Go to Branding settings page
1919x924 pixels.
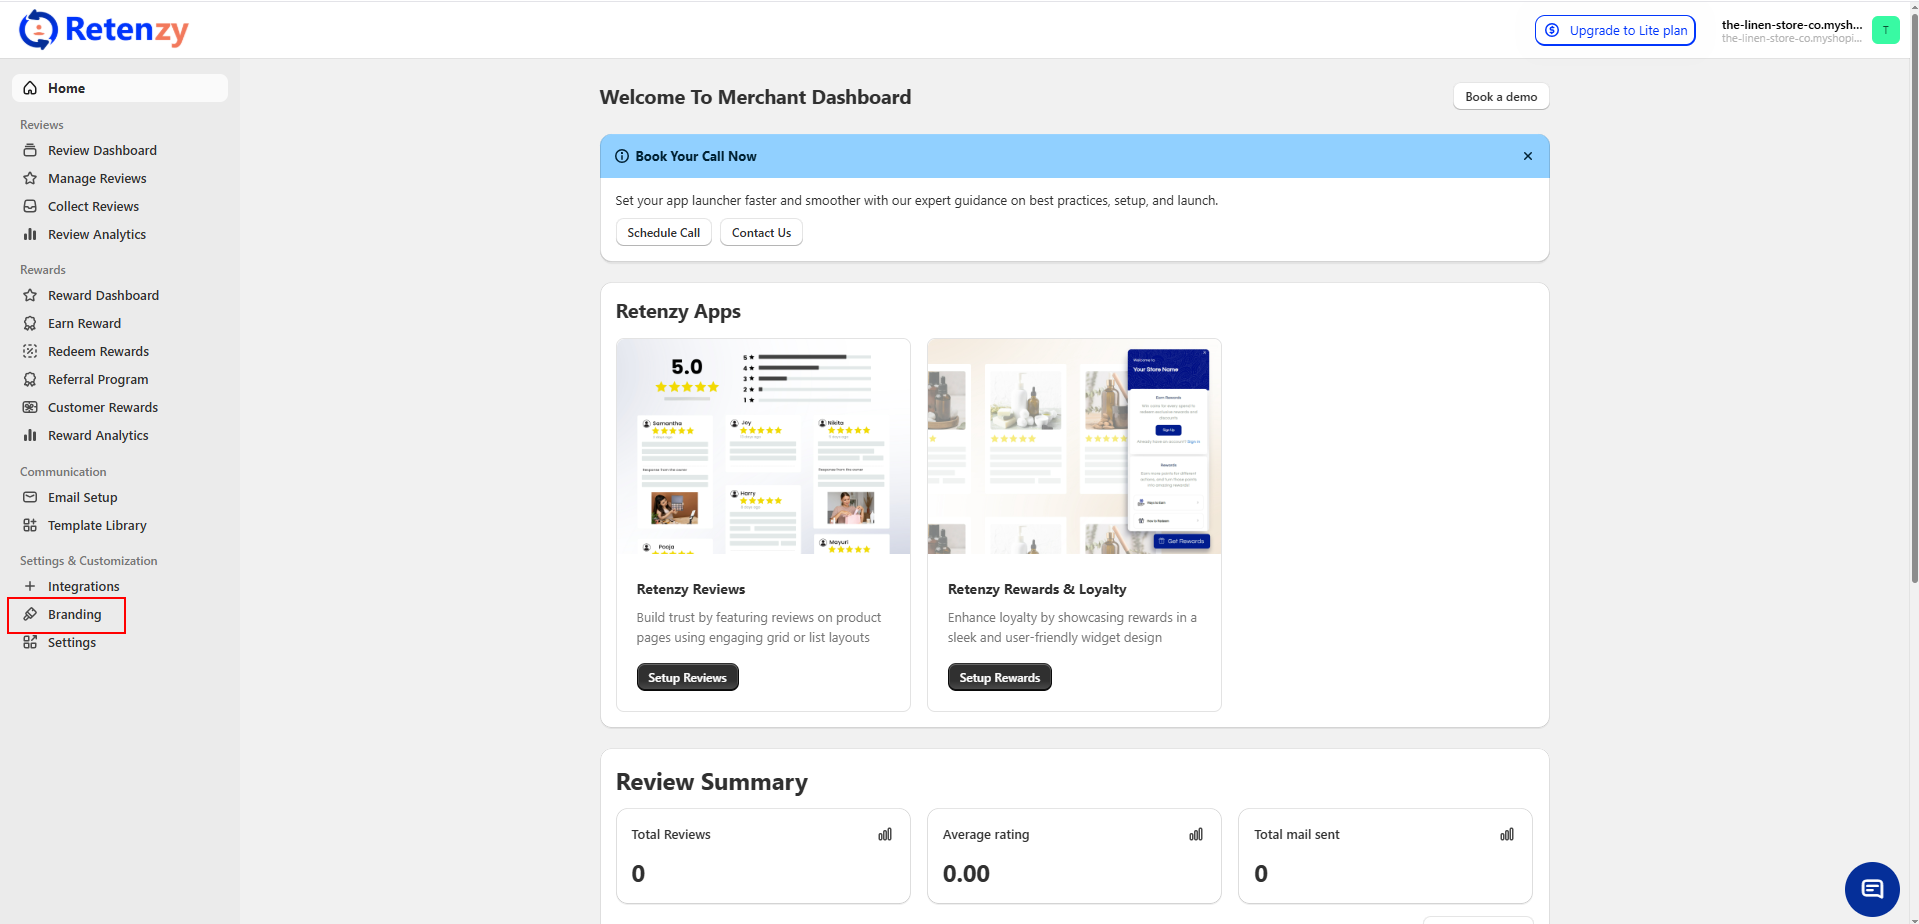(74, 615)
